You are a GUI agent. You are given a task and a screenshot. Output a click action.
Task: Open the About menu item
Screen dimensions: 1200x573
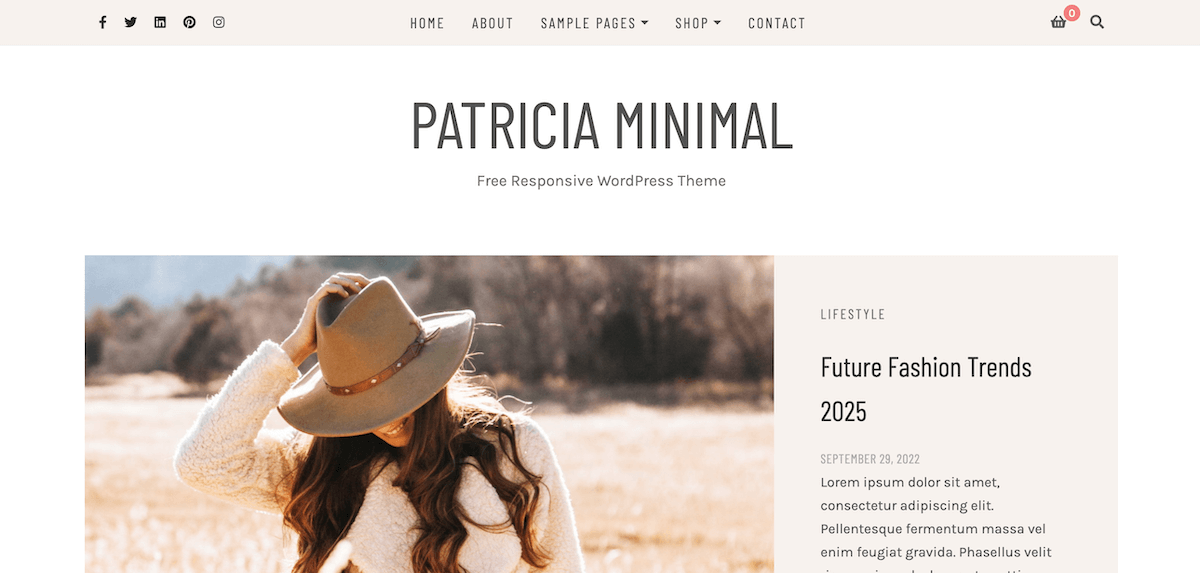[492, 23]
